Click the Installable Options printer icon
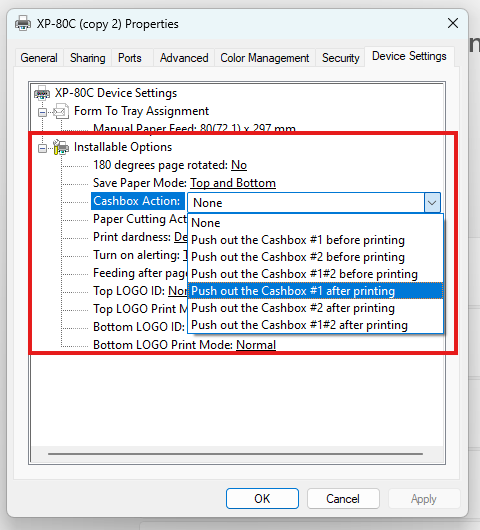The width and height of the screenshot is (480, 530). coord(61,147)
